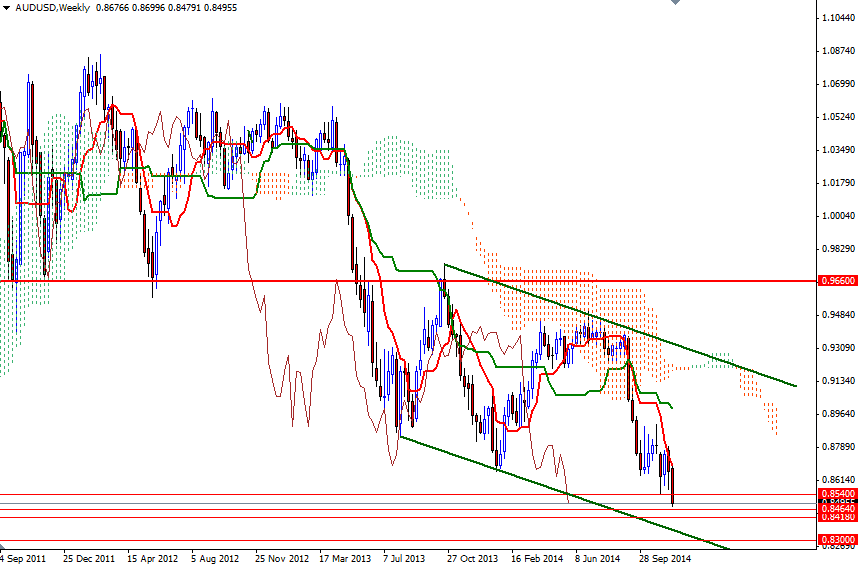This screenshot has height=566, width=858.
Task: Click the 0.86140 price scale value
Action: click(x=838, y=480)
